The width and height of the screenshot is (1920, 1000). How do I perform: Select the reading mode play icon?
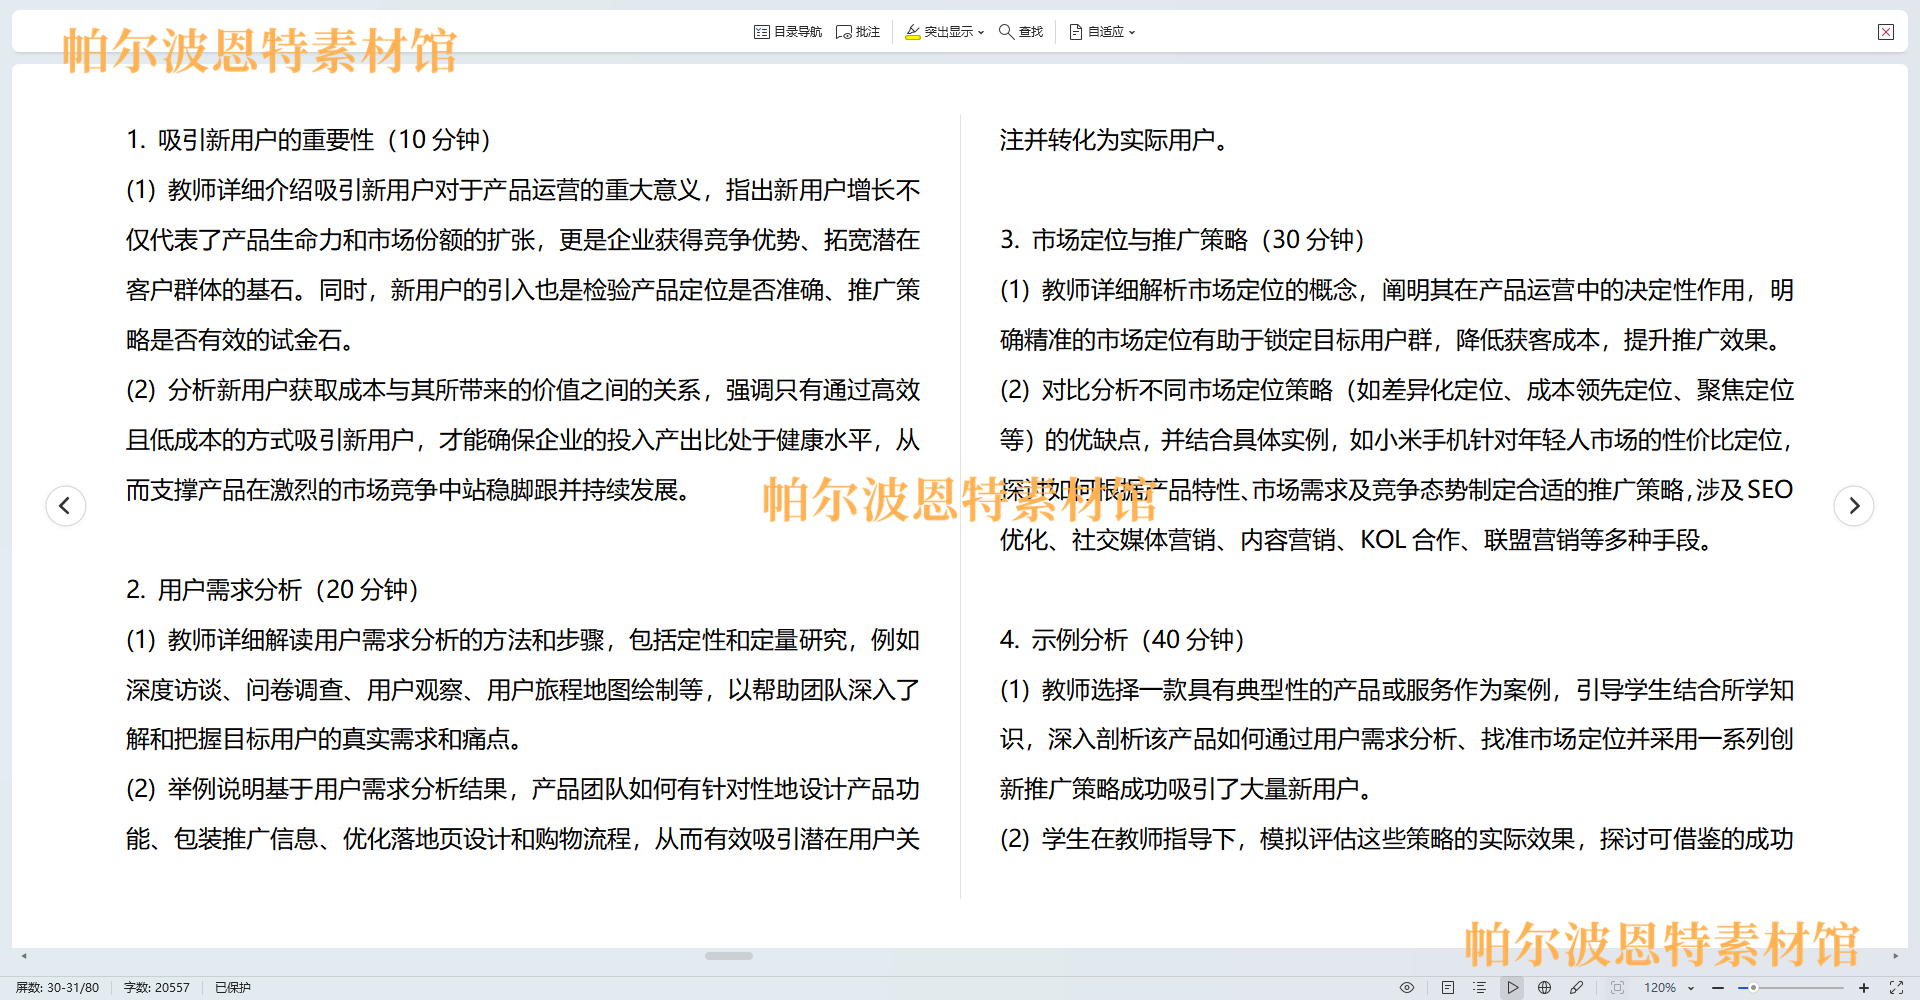[x=1513, y=987]
